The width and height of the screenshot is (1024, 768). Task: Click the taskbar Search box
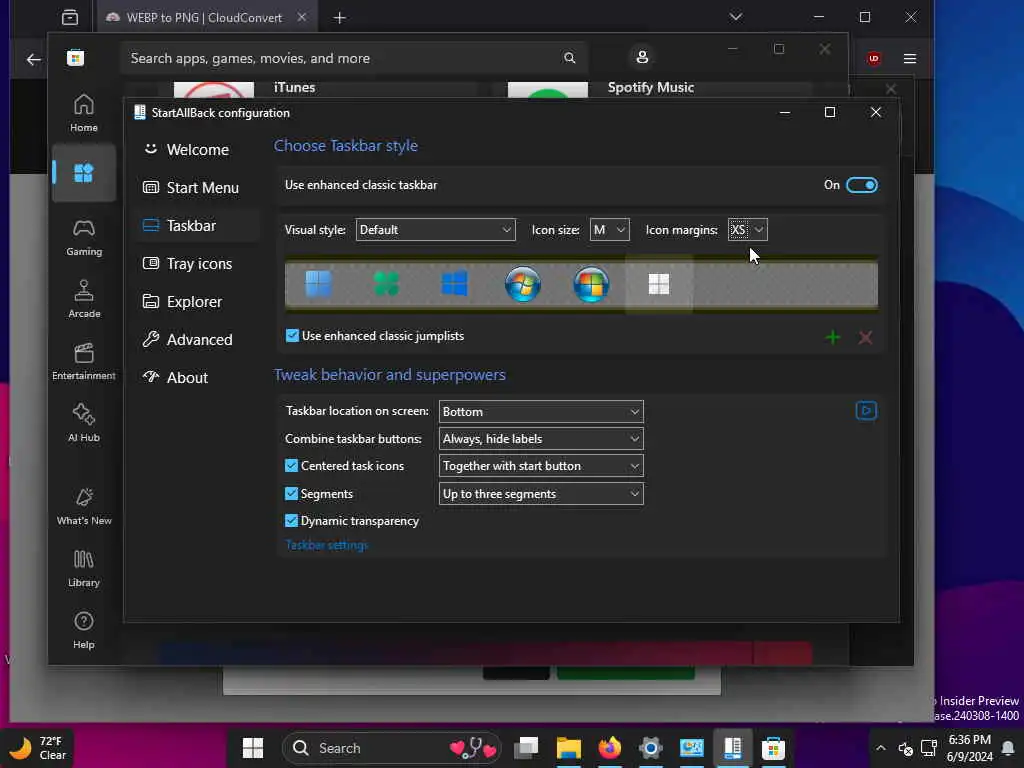click(392, 748)
